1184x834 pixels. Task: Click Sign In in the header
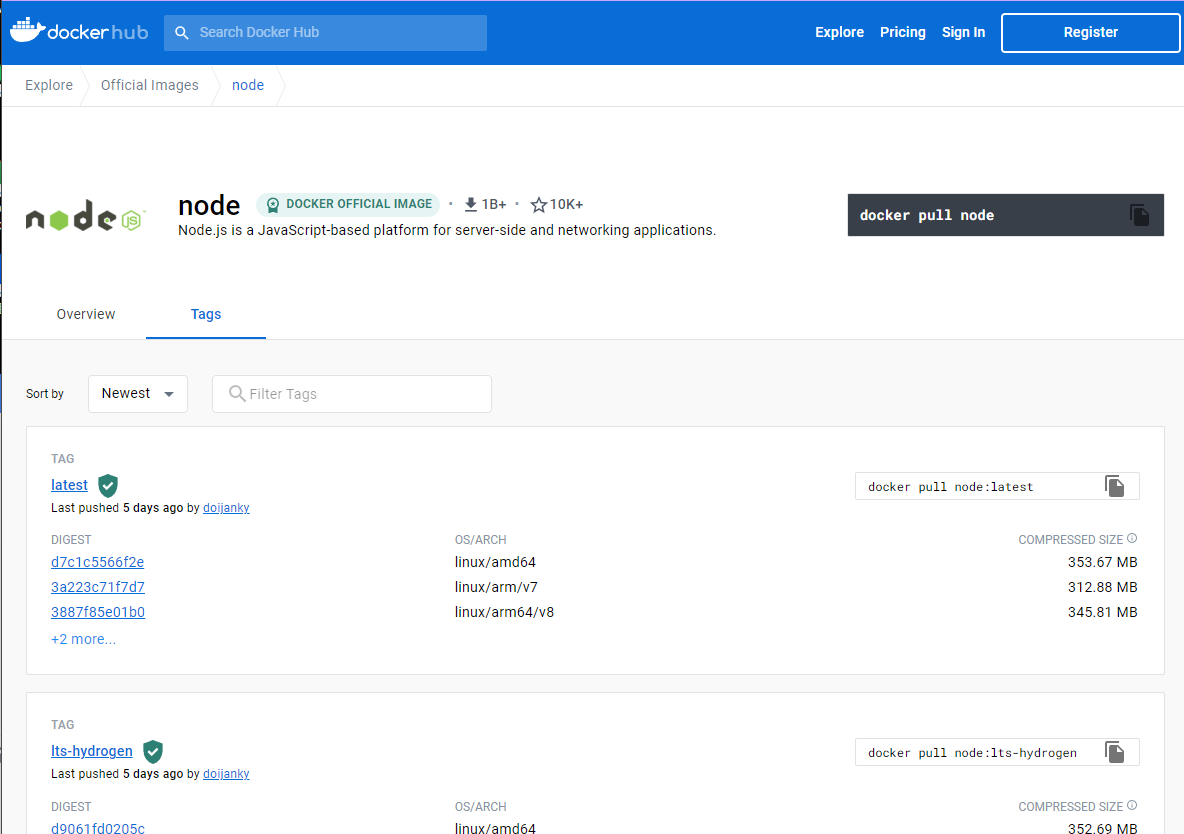tap(963, 32)
